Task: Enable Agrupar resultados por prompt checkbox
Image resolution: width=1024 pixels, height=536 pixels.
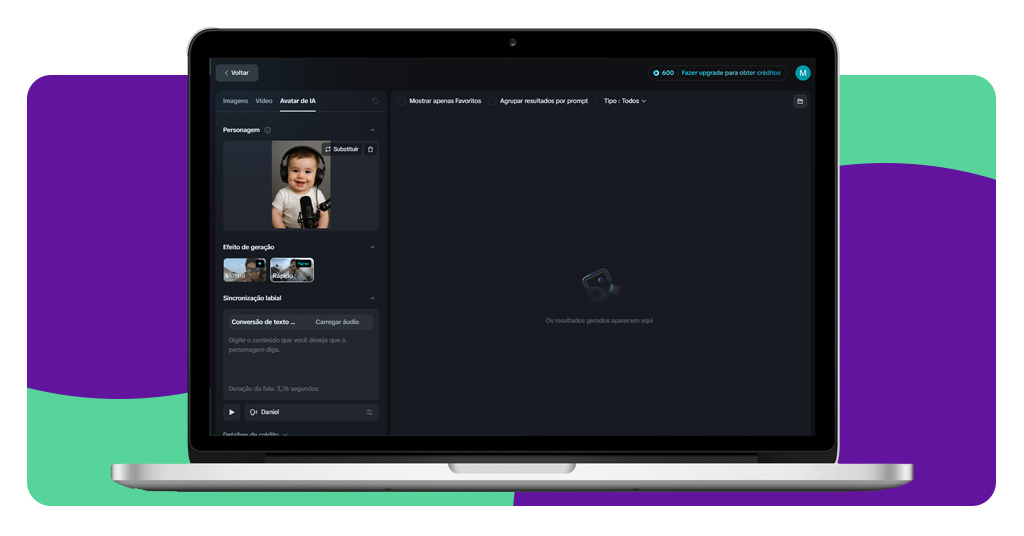Action: coord(493,101)
